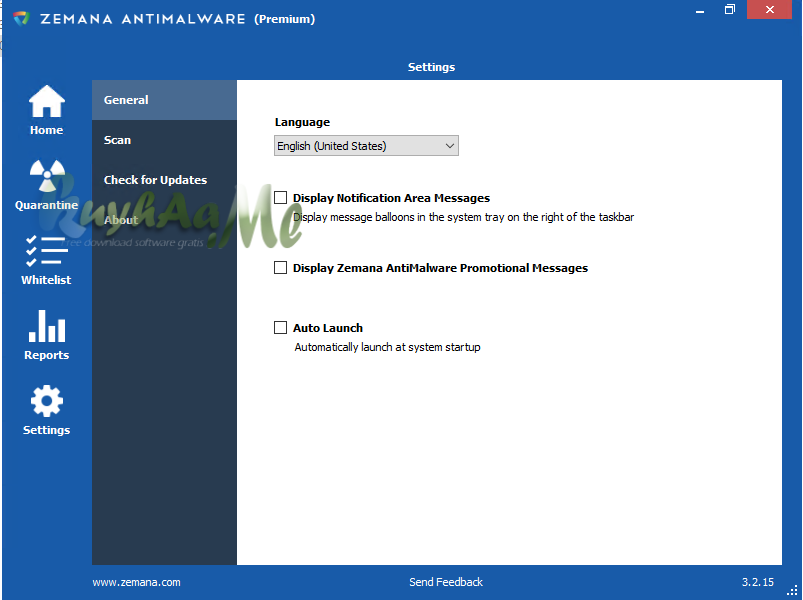Click the Settings gear icon
The image size is (803, 600).
coord(47,401)
